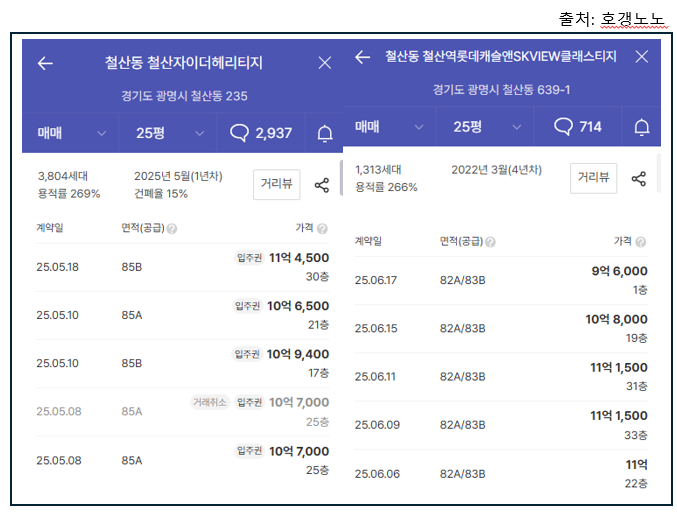Share the 철산자이더헤리티지 listing
Screen dimensions: 677x515
pos(322,185)
